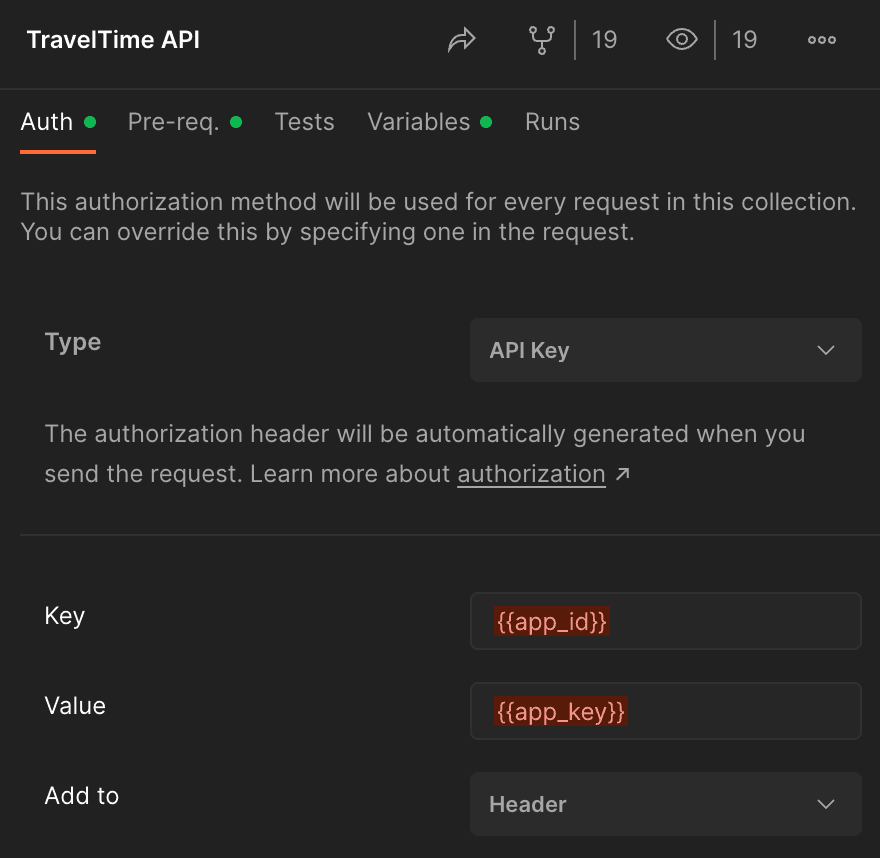Click the share icon next to TravelTime API
The image size is (880, 858).
pos(461,40)
